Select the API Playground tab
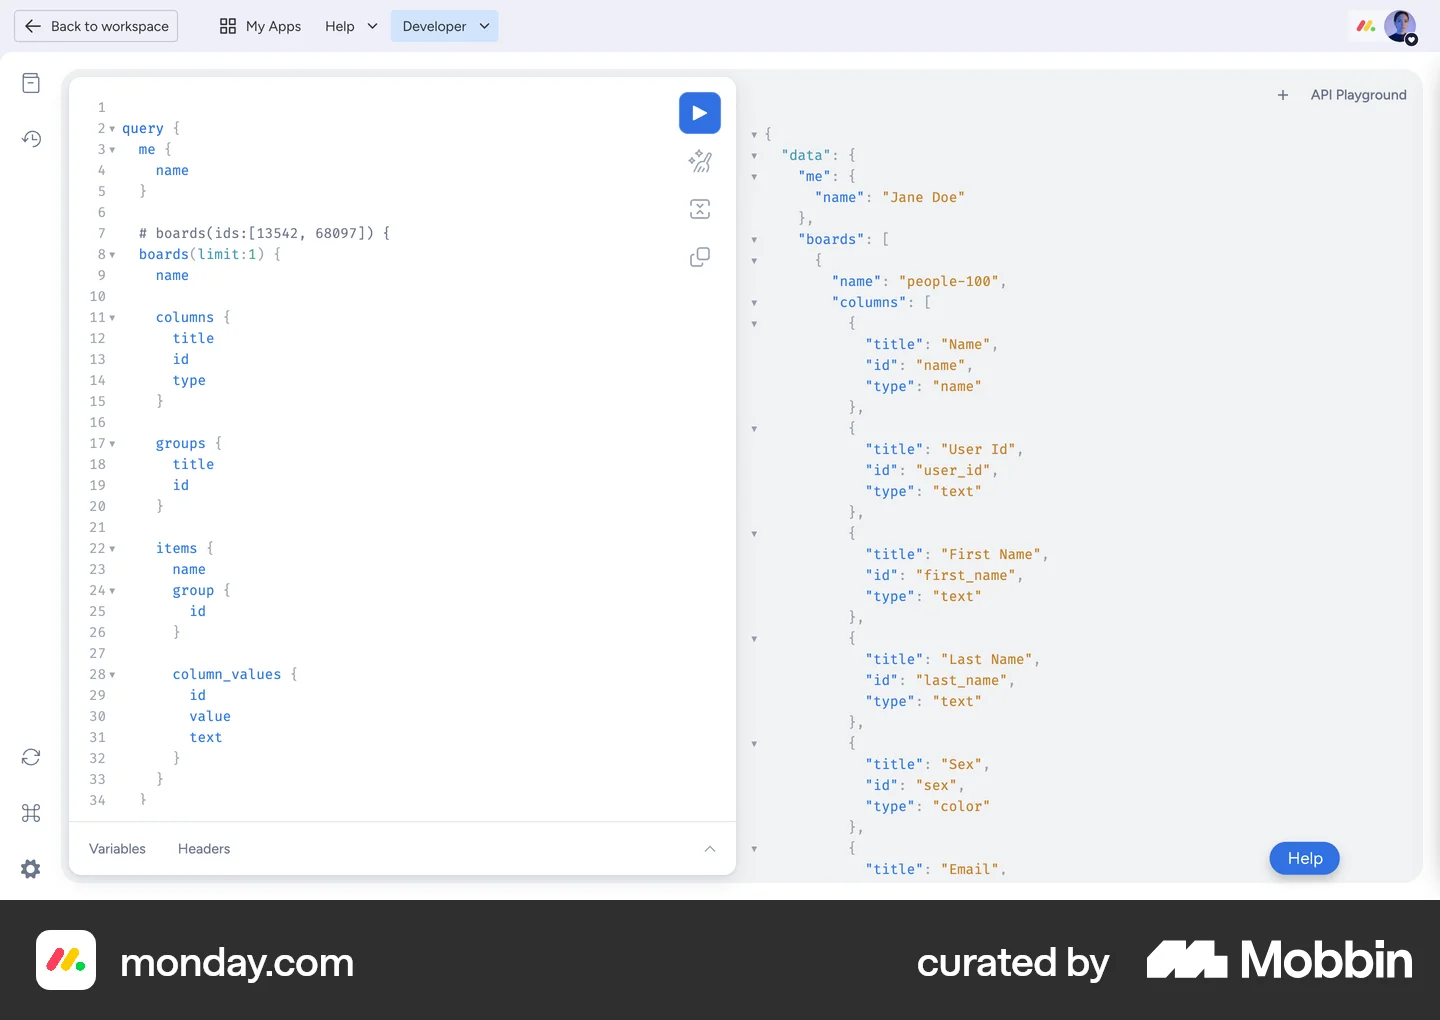Screen dimensions: 1440x1020 1358,95
